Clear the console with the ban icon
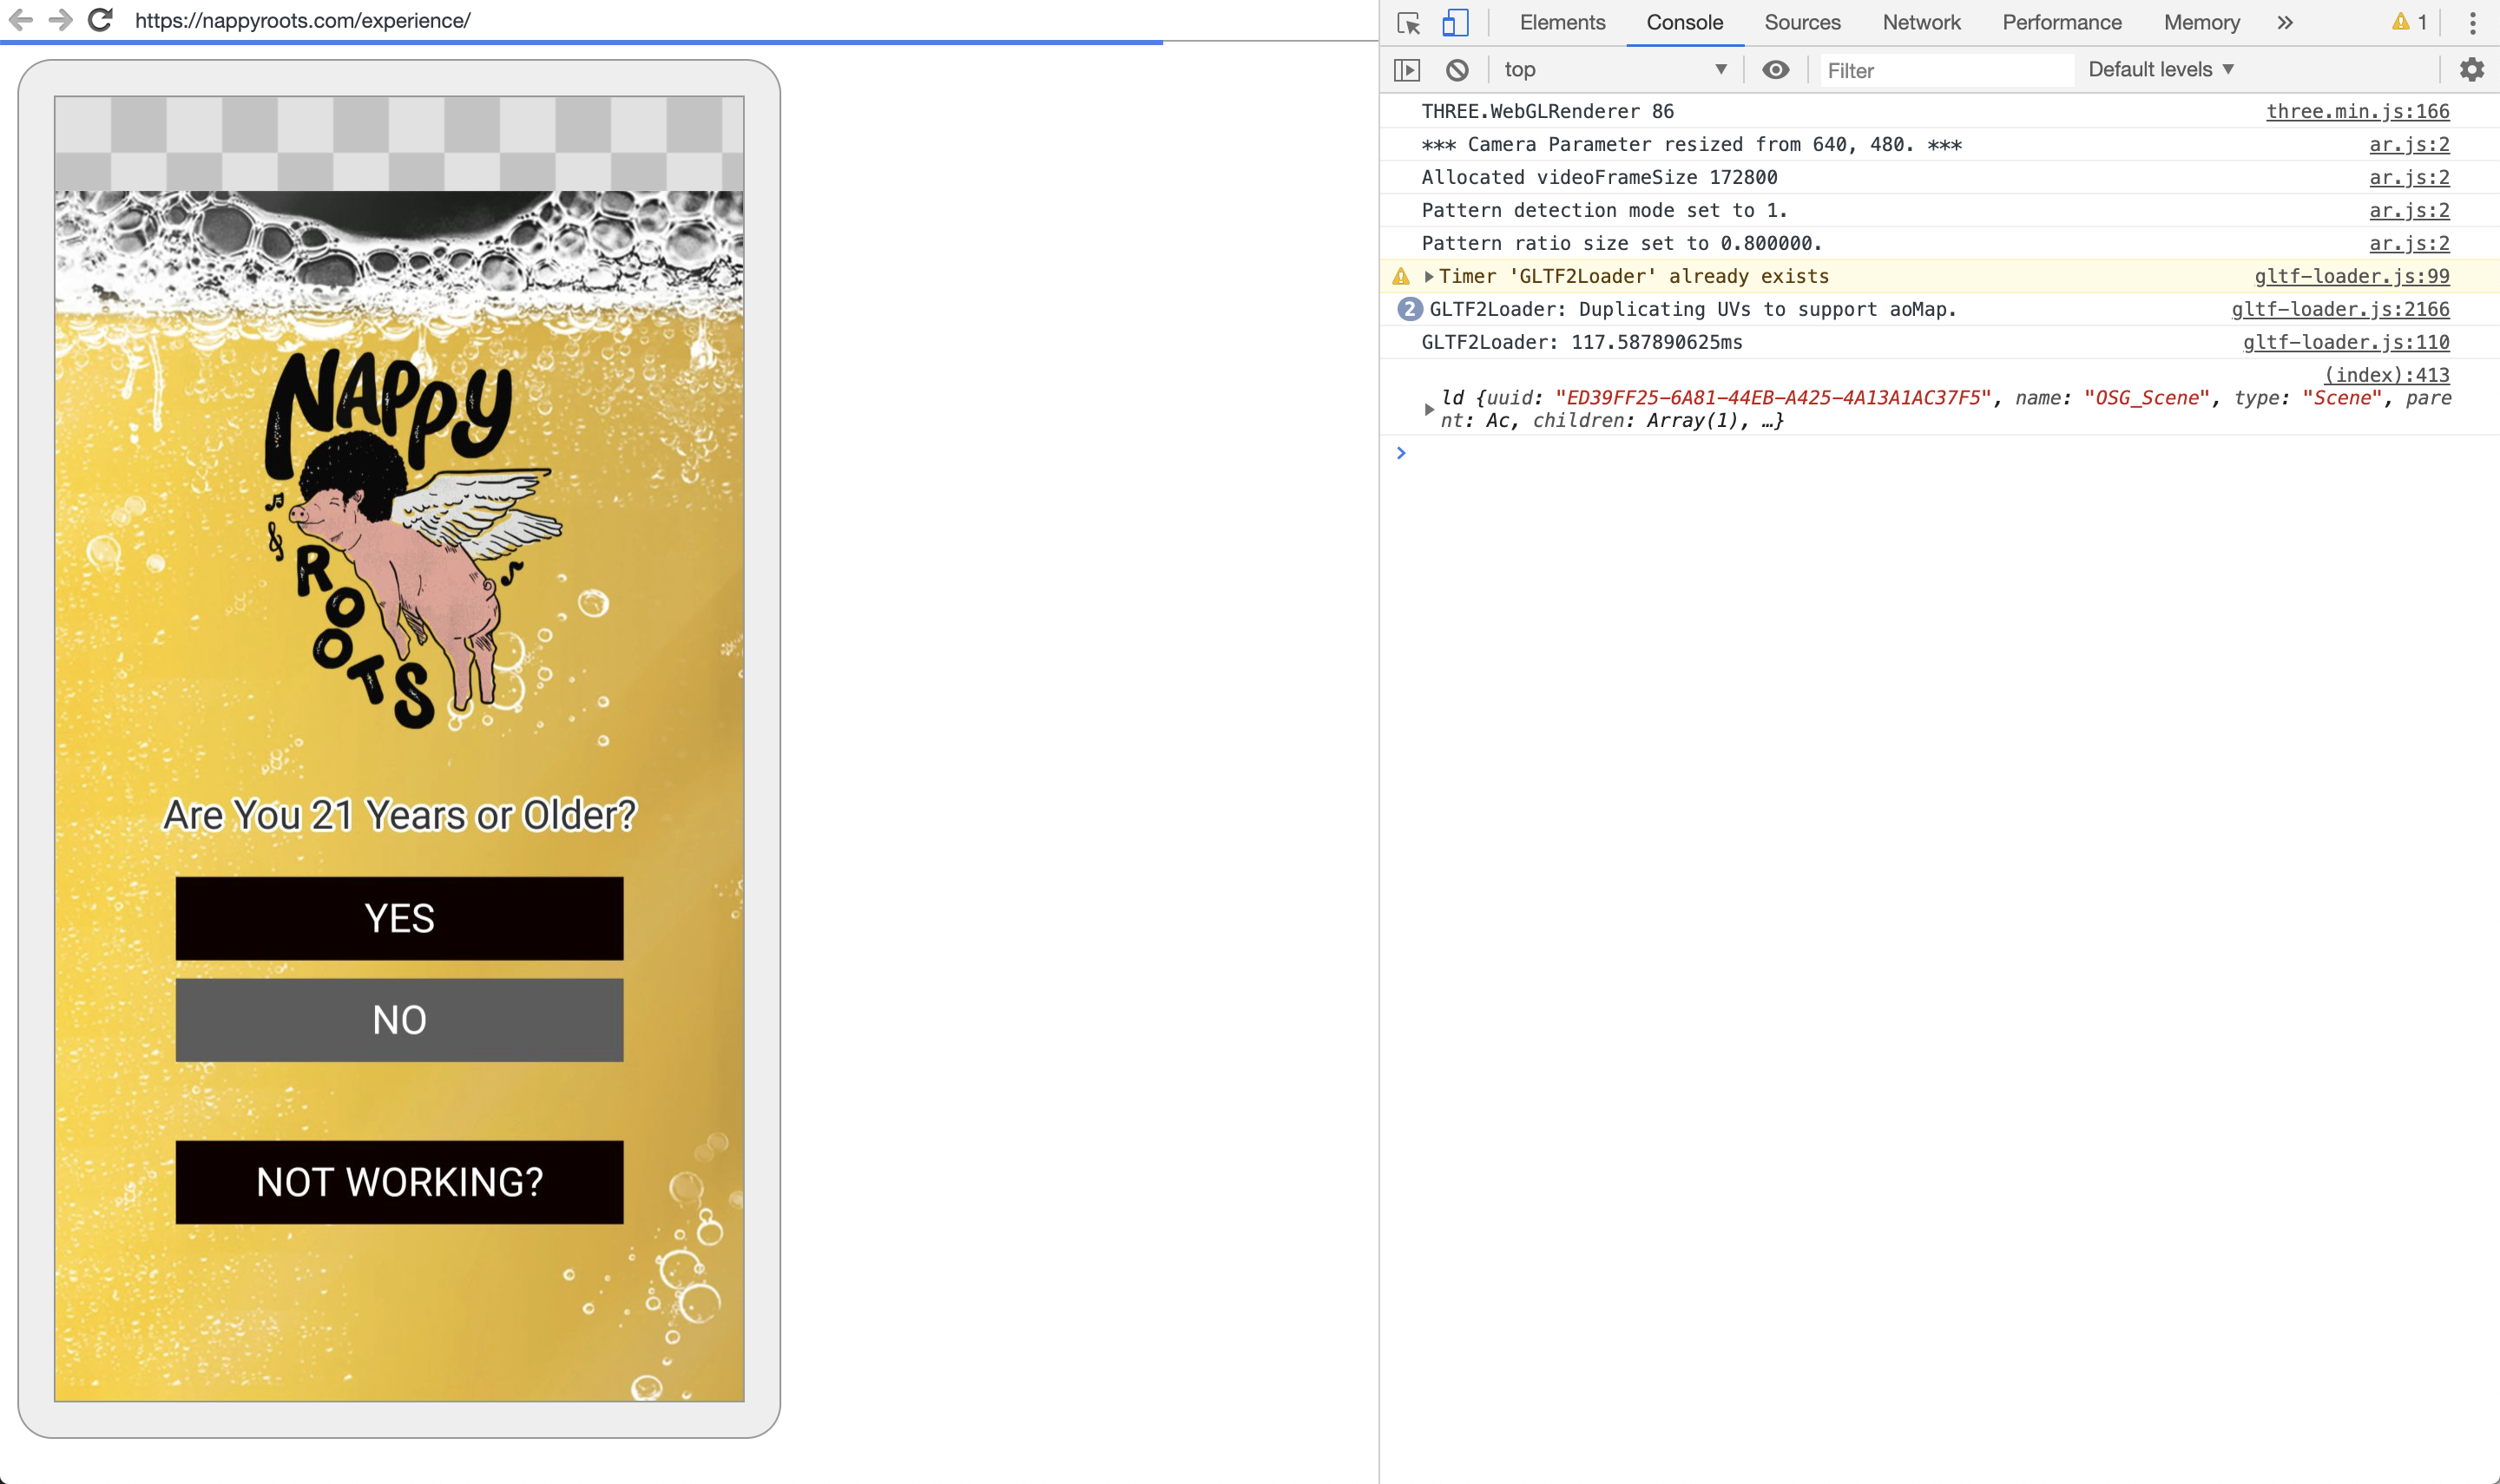2500x1484 pixels. click(1457, 70)
